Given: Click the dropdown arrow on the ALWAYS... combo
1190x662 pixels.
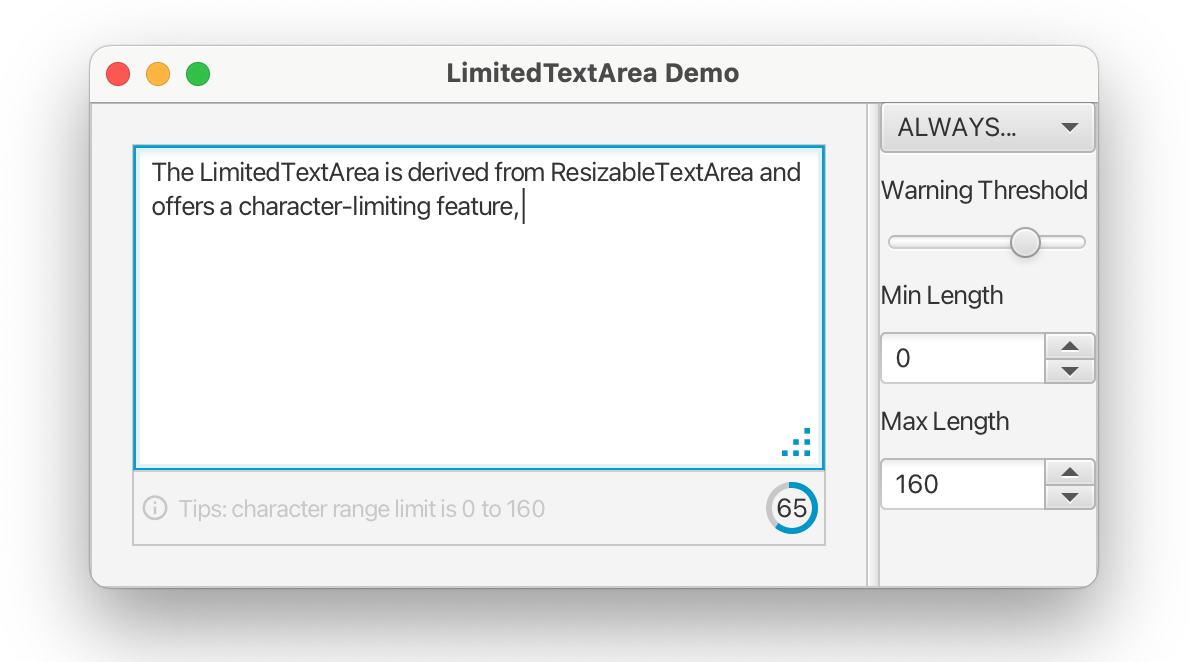Looking at the screenshot, I should pyautogui.click(x=1069, y=127).
